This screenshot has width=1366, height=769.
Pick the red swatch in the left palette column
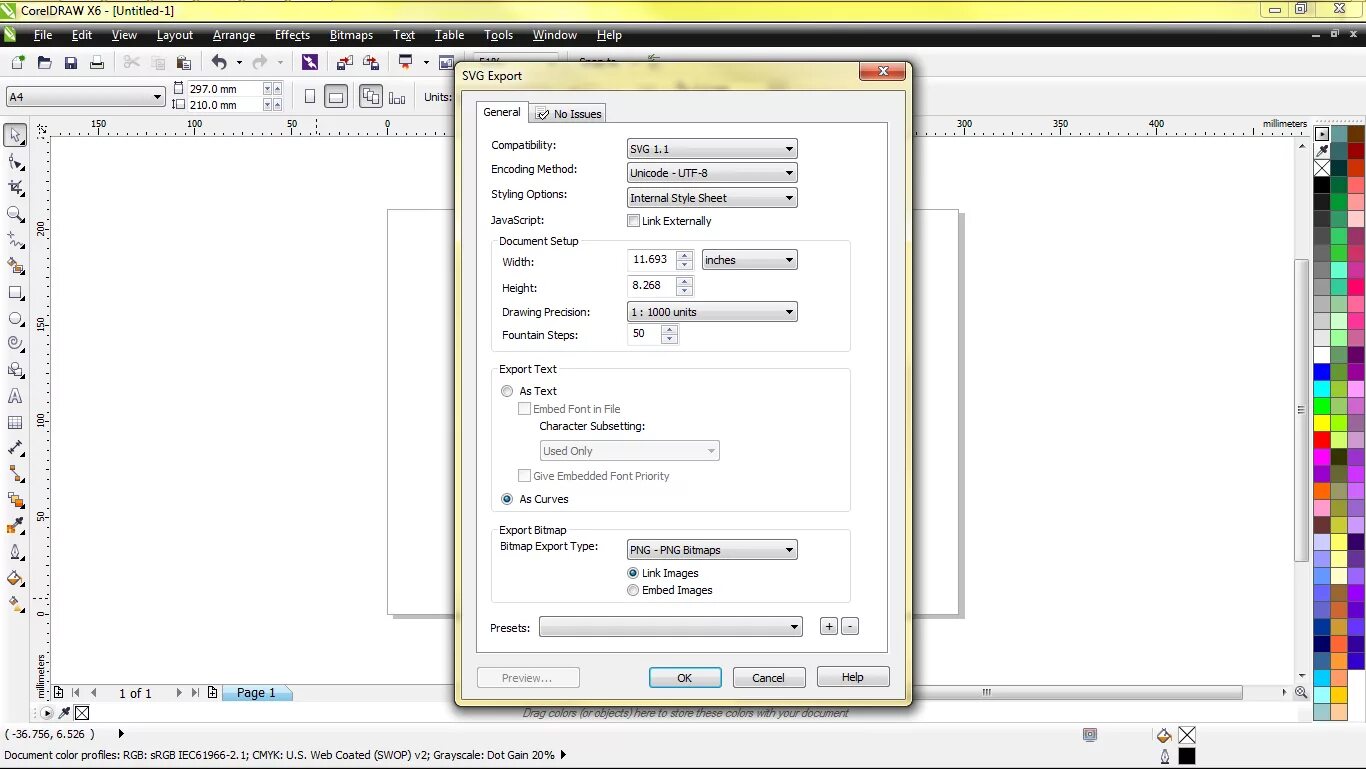click(x=1322, y=440)
